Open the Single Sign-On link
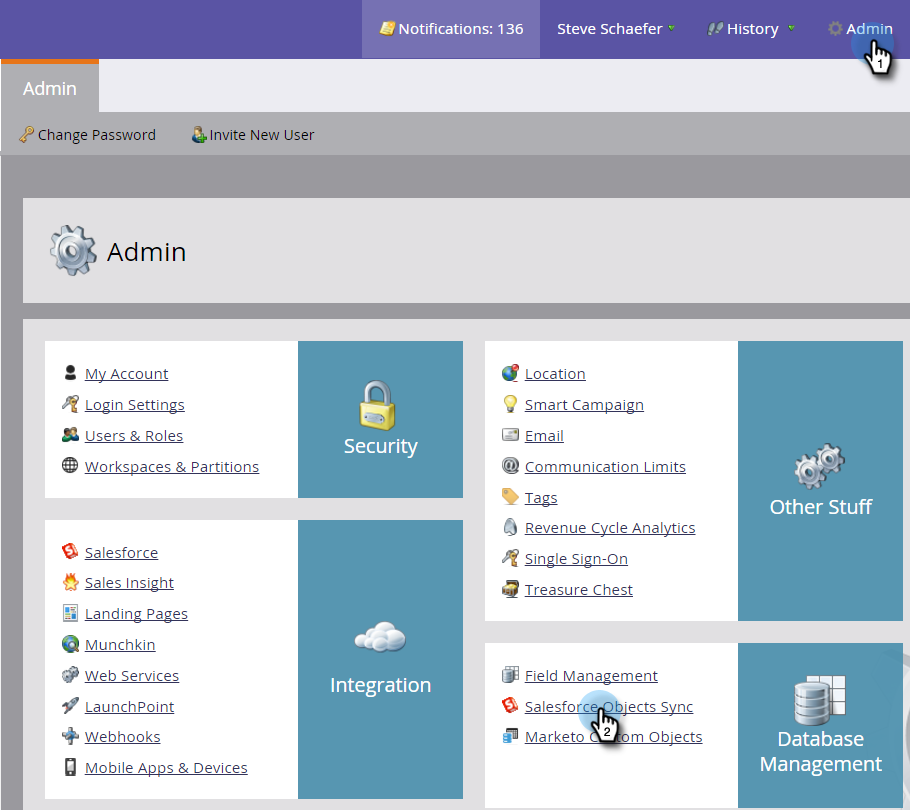Screen dimensions: 910x810 576,559
